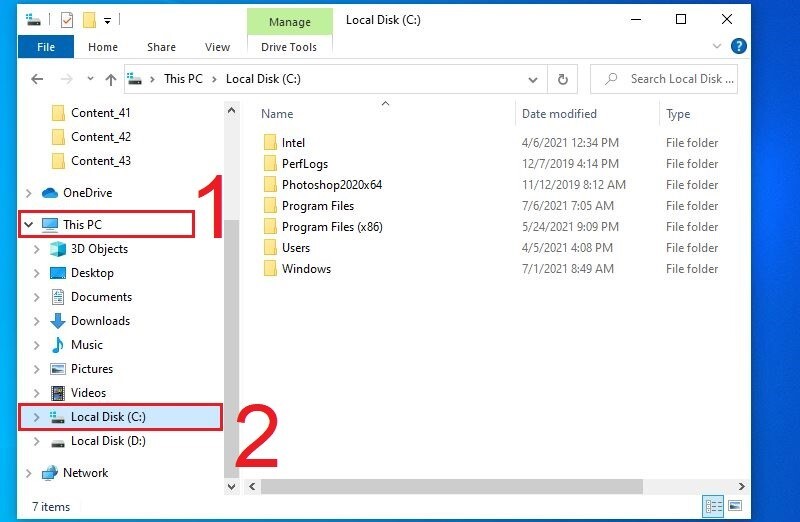800x522 pixels.
Task: Click the Downloads arrow icon
Action: [x=58, y=321]
